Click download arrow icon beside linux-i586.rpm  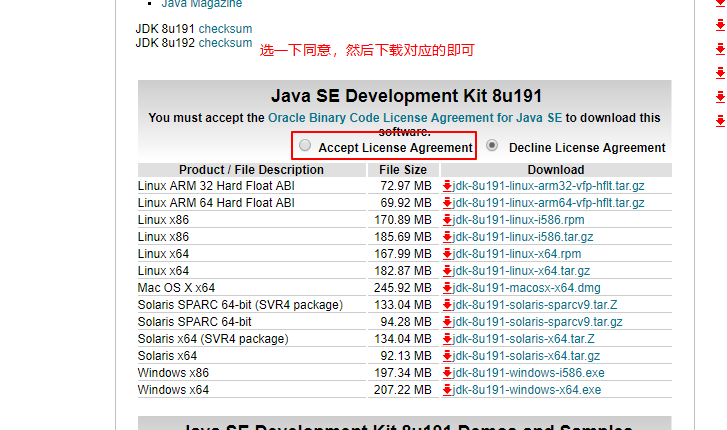[447, 220]
